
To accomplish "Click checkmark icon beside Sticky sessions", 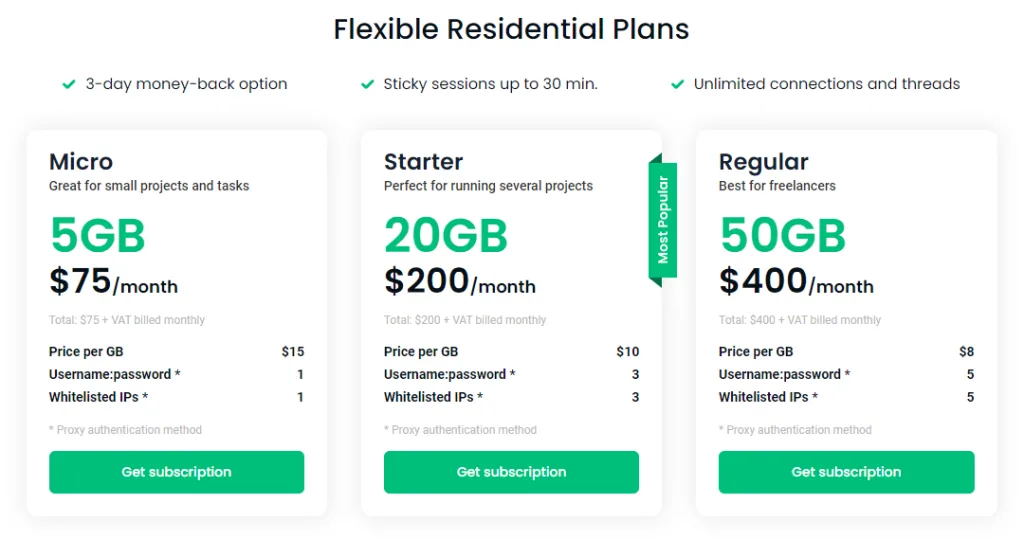I will pos(367,85).
